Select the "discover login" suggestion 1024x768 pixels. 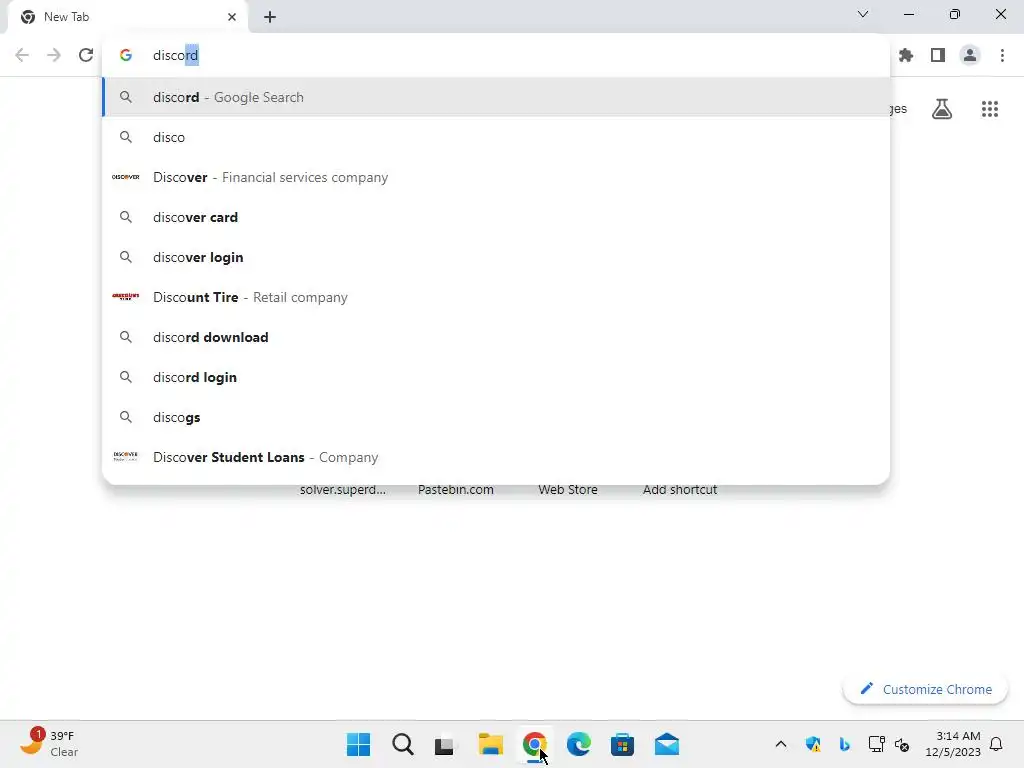pyautogui.click(x=496, y=257)
